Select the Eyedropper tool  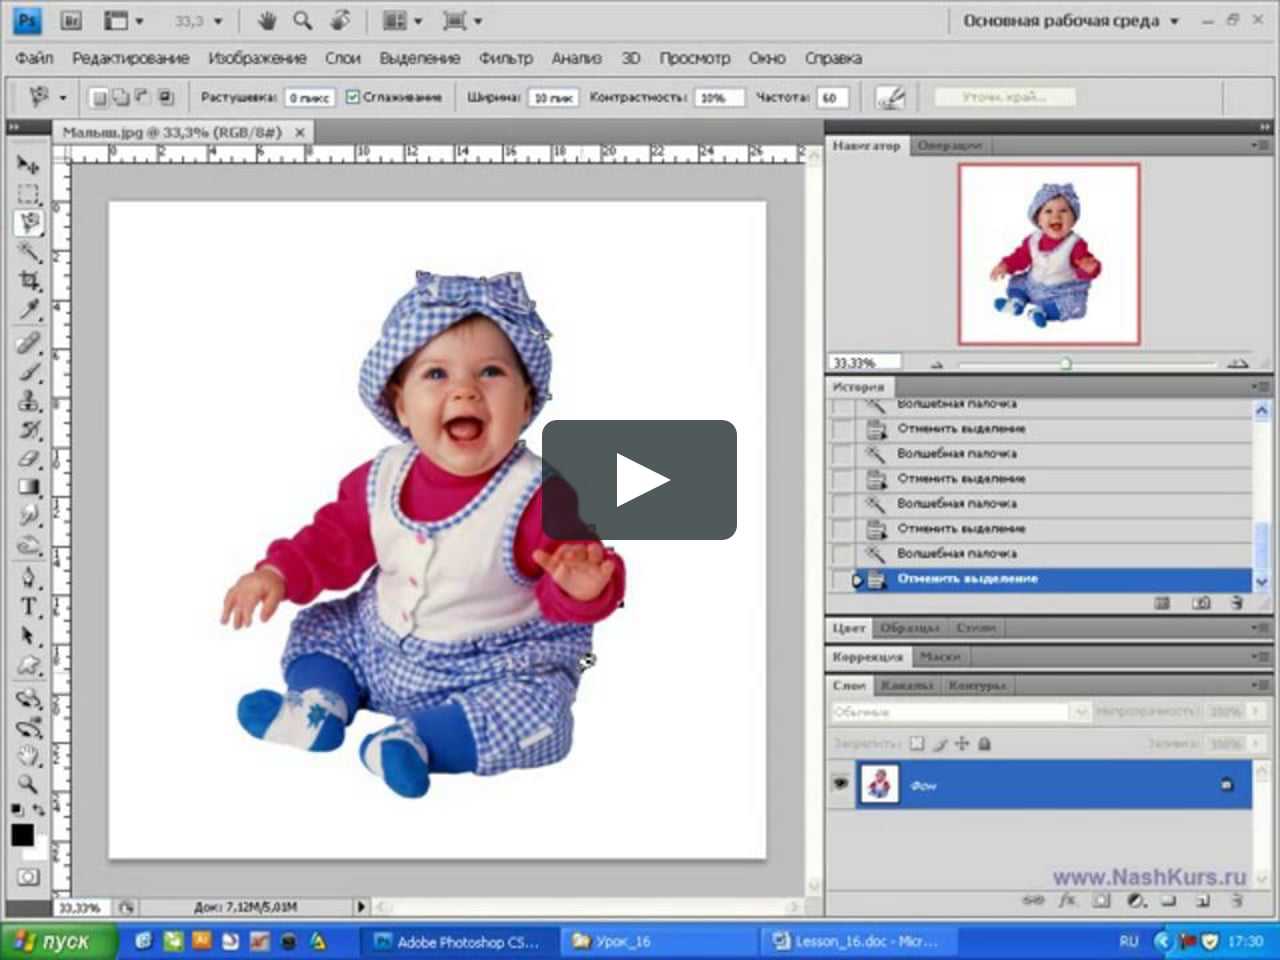pos(28,309)
